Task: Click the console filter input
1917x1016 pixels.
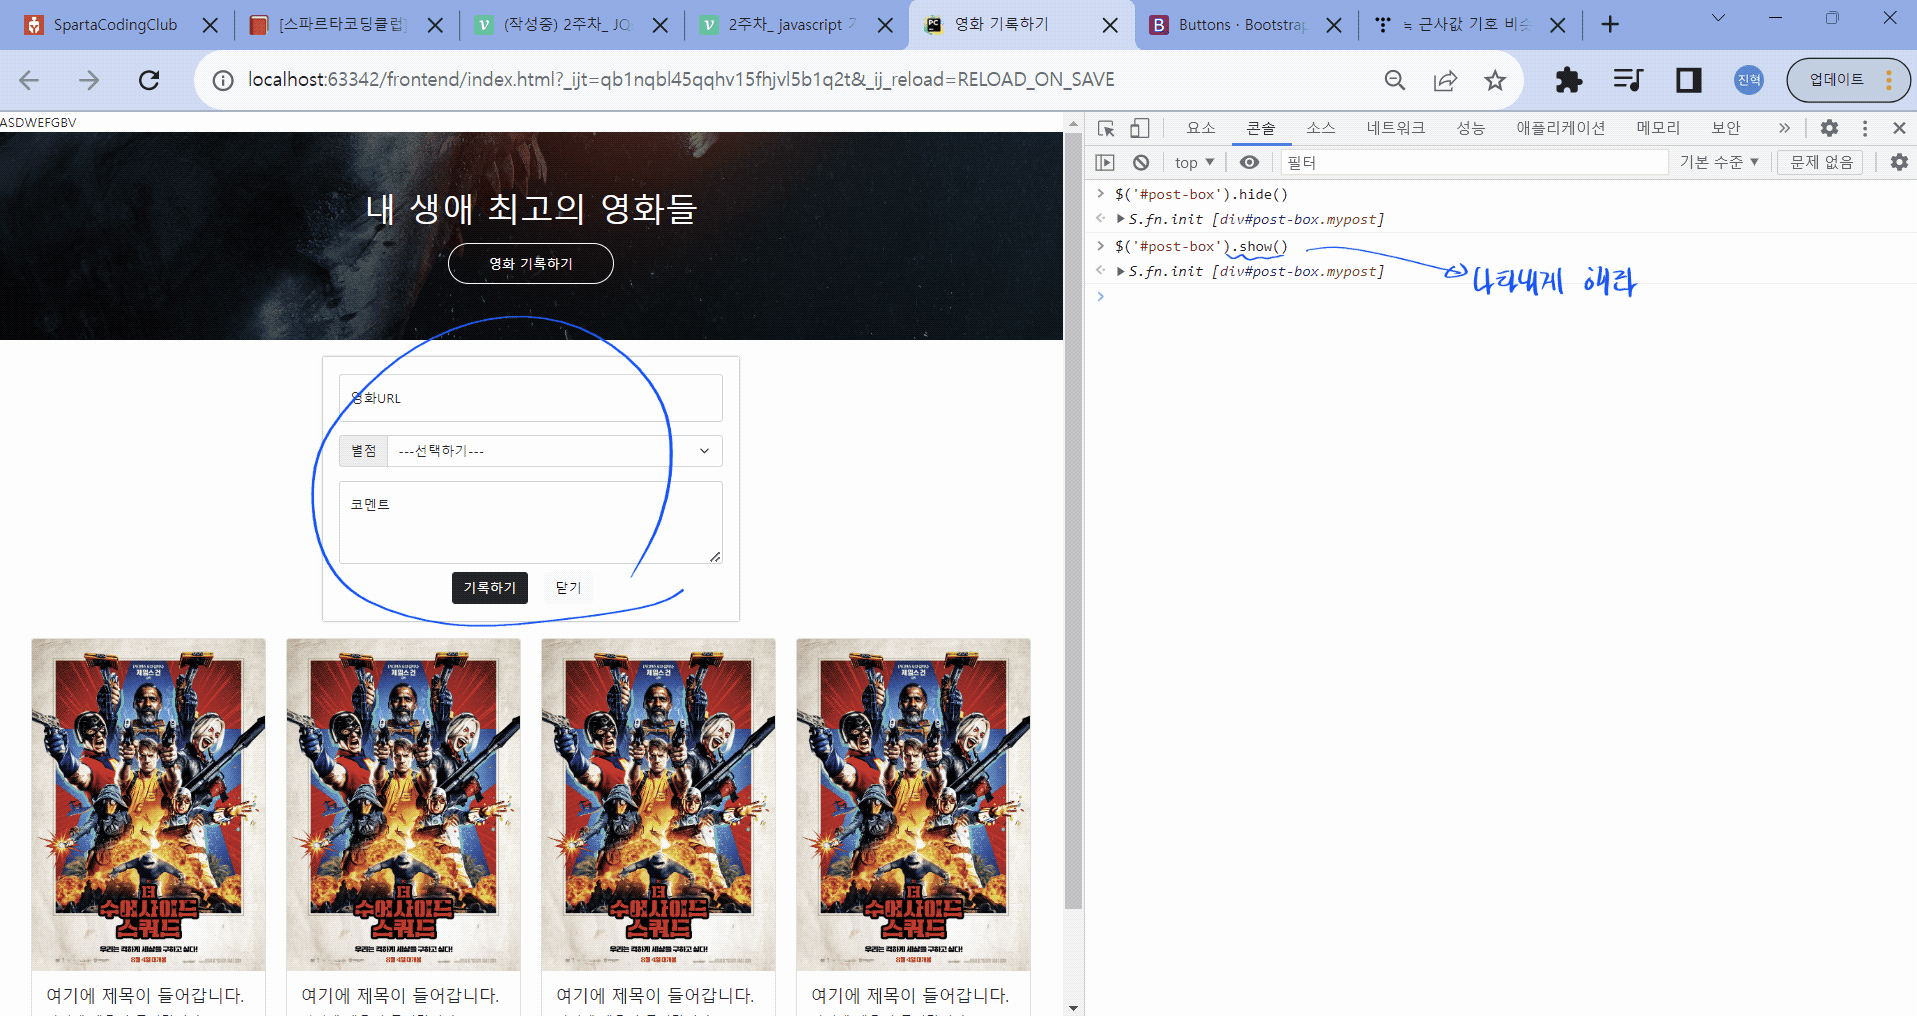Action: (1474, 162)
